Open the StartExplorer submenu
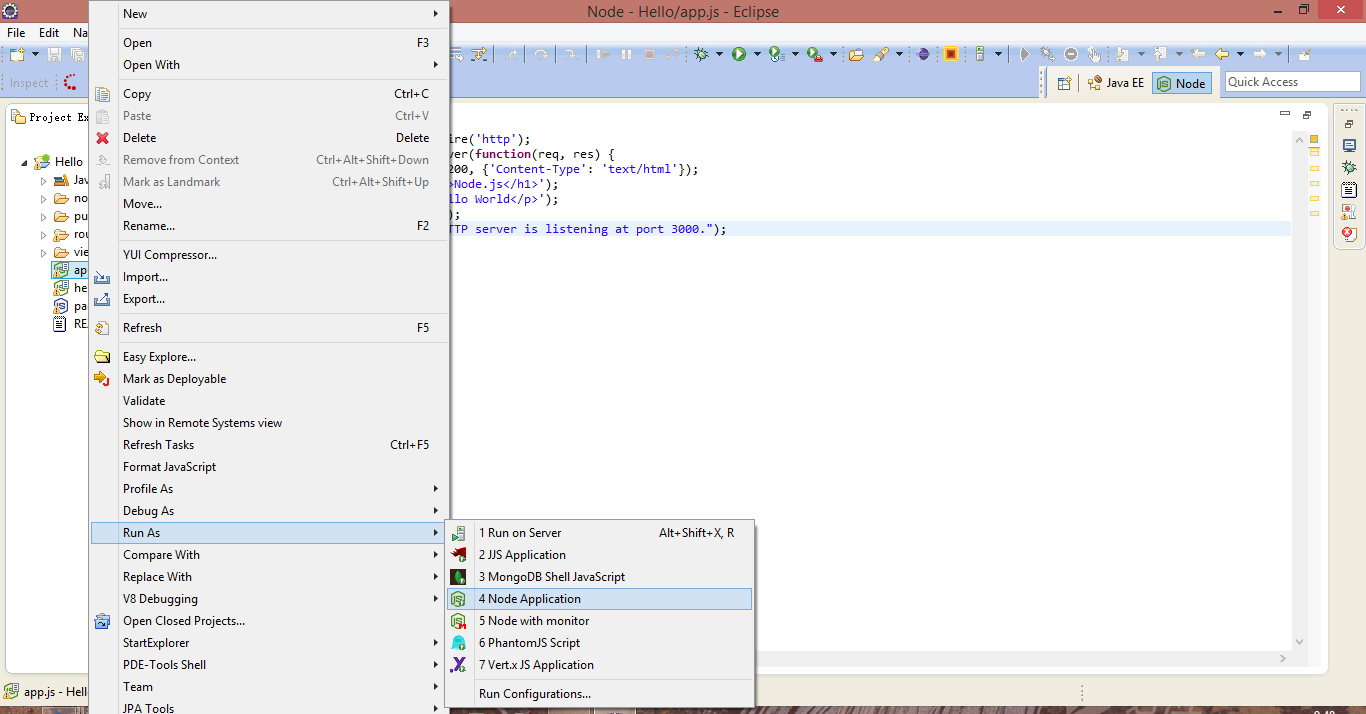This screenshot has height=714, width=1366. click(x=270, y=643)
